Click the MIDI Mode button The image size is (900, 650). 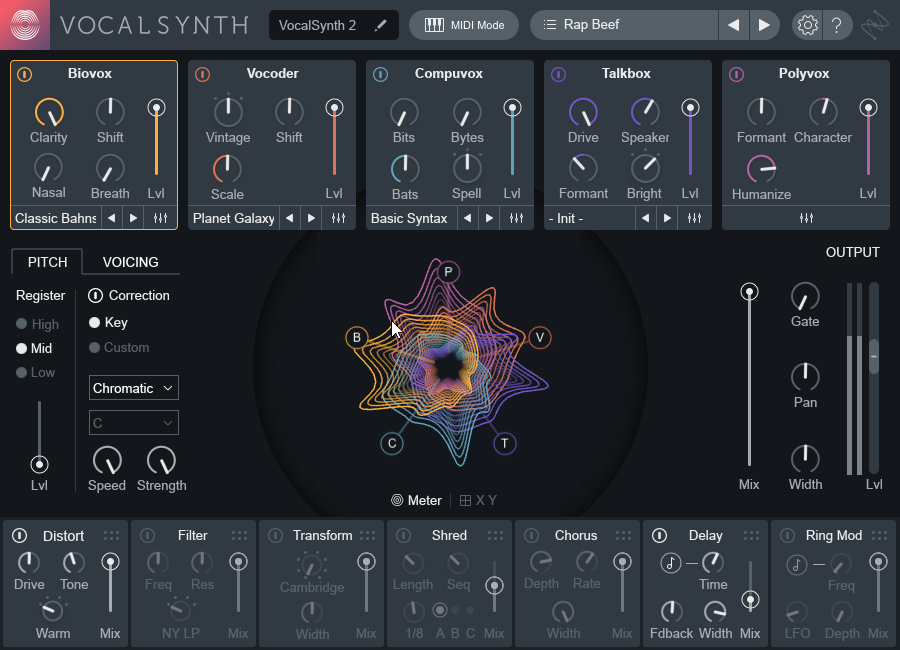click(464, 25)
